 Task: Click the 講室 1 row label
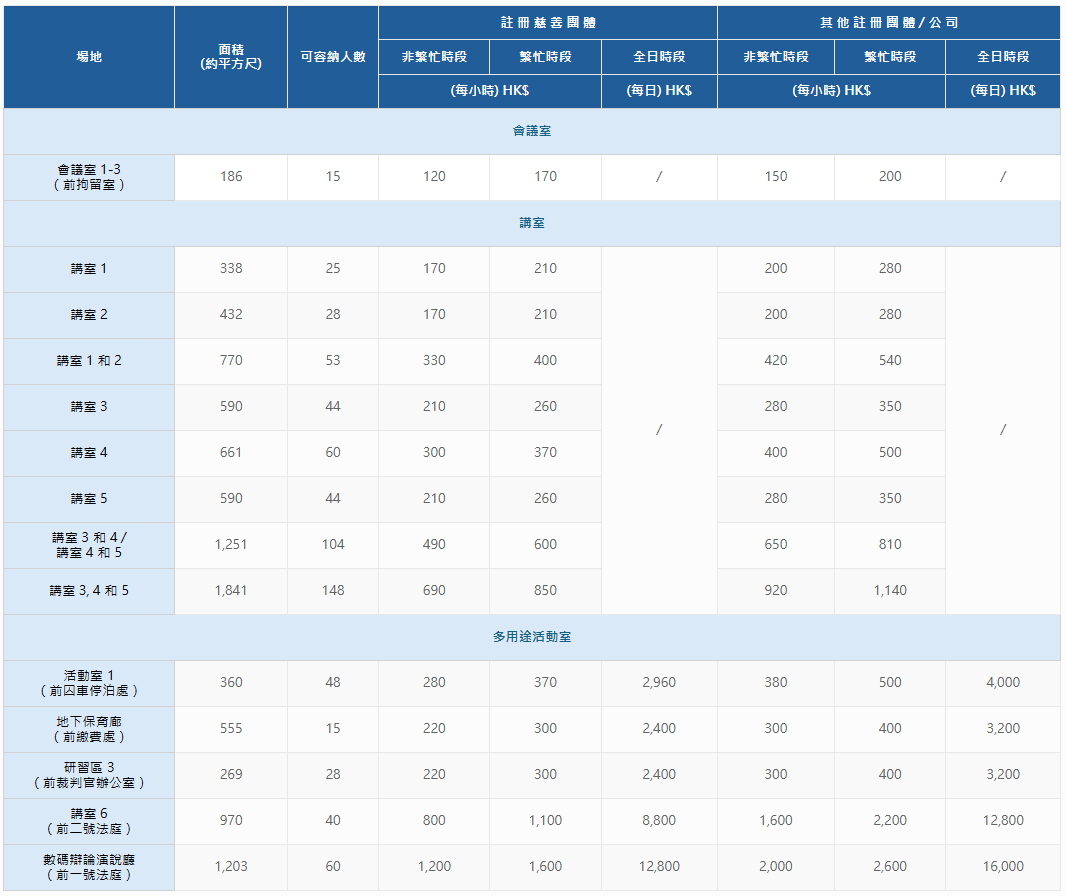89,269
